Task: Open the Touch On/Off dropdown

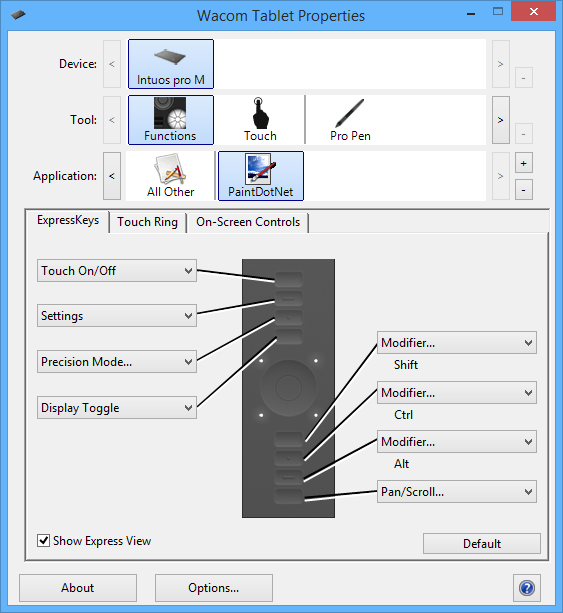Action: [x=117, y=271]
